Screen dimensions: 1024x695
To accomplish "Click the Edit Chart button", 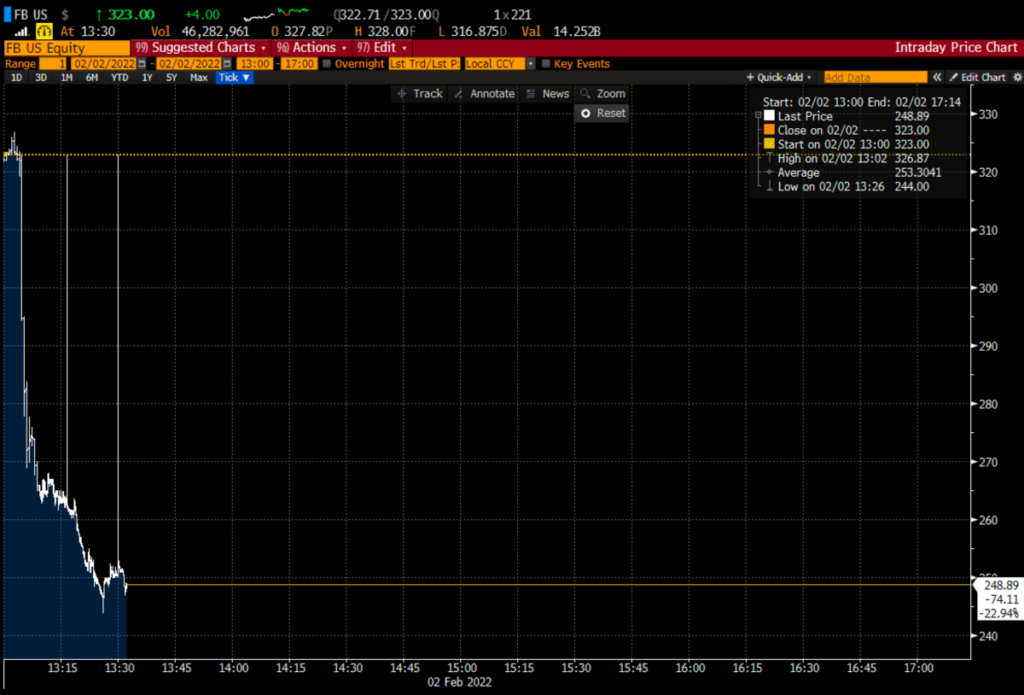I will click(x=977, y=78).
